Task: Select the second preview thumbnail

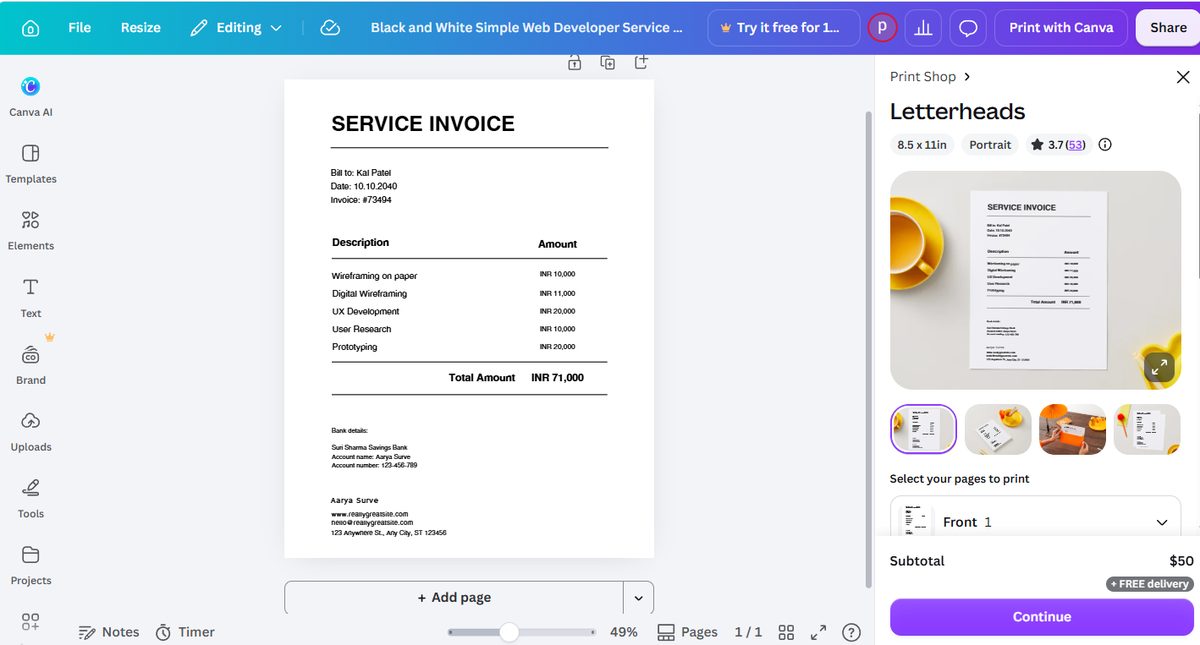Action: tap(998, 430)
